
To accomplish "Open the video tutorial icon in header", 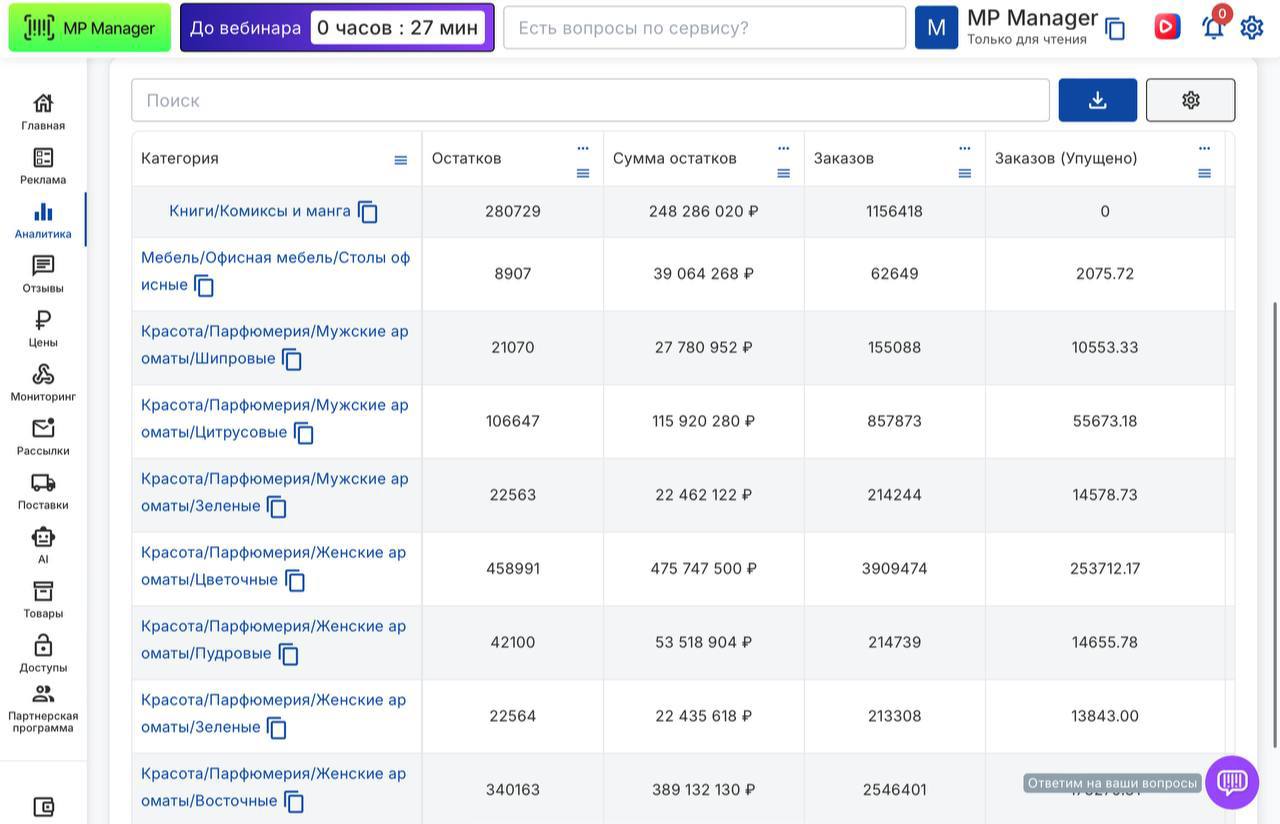I will (1166, 27).
